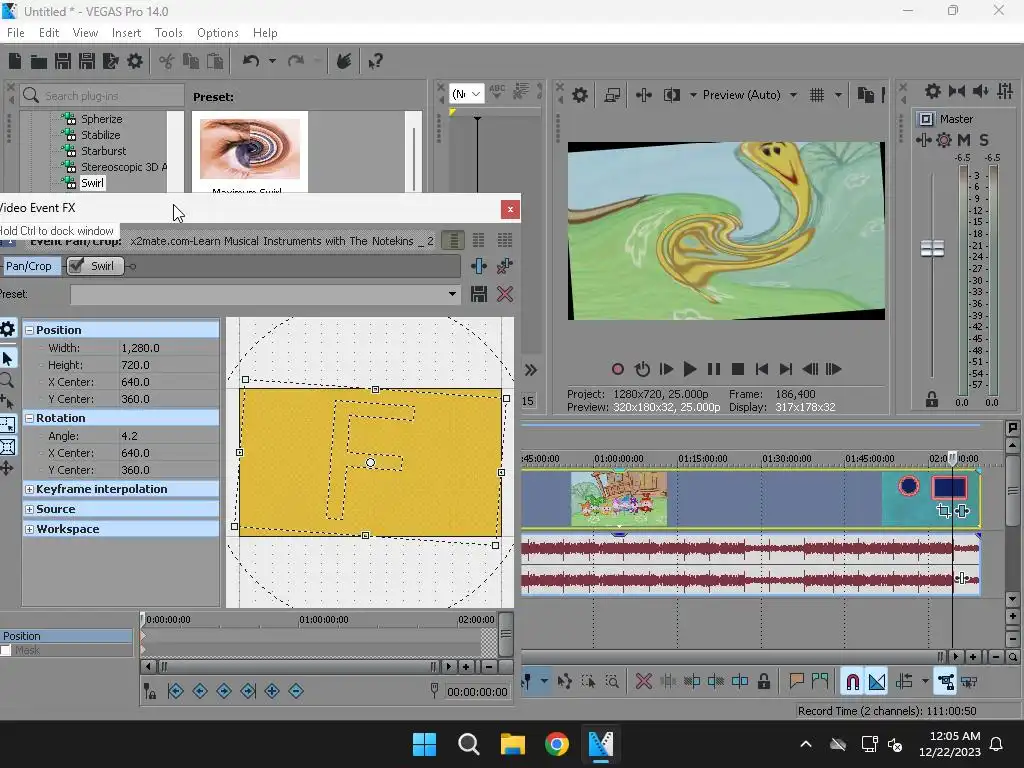Expand the Source property group
The image size is (1024, 768).
click(29, 509)
